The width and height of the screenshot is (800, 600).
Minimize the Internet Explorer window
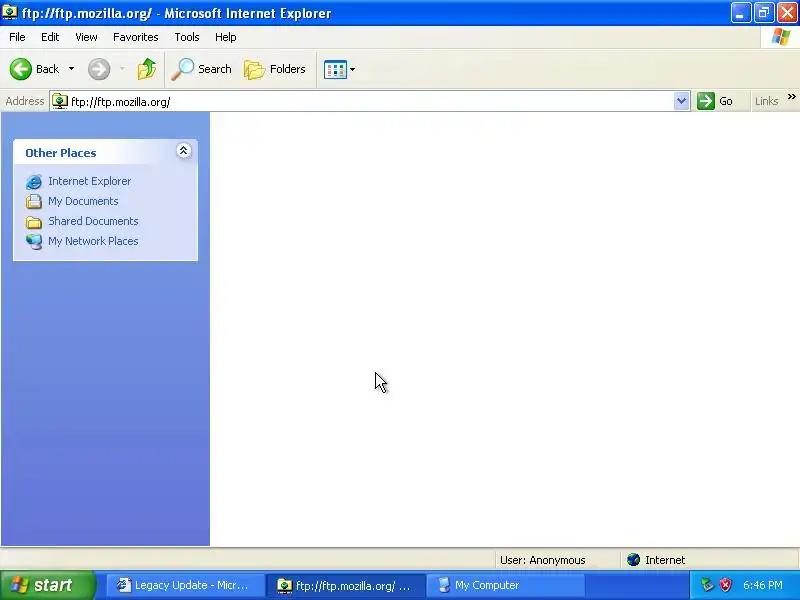pos(741,13)
